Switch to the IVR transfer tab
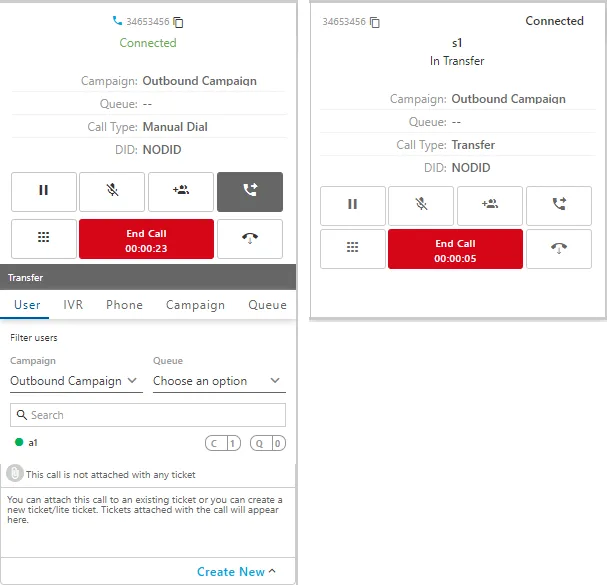This screenshot has height=585, width=607. (x=73, y=305)
